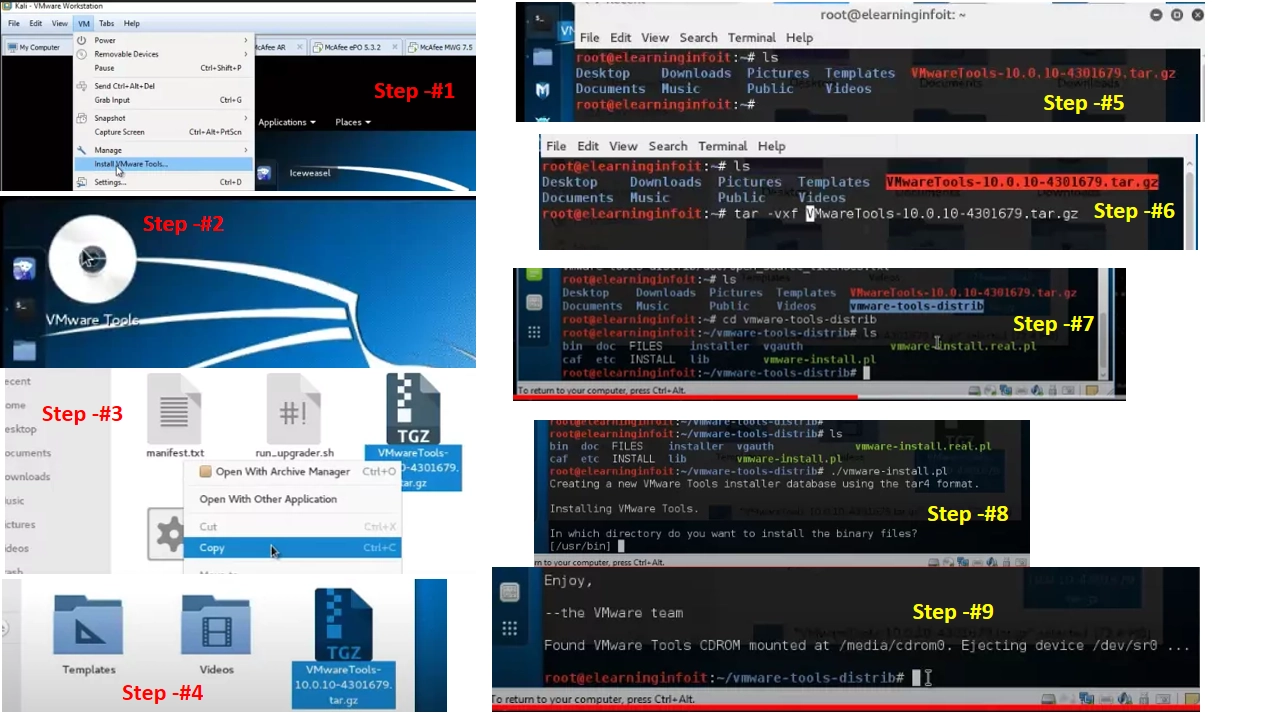
Task: Open Pictures in the file manager sidebar
Action: [19, 524]
